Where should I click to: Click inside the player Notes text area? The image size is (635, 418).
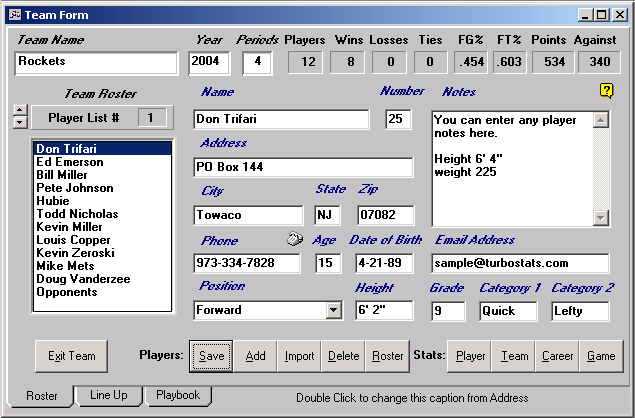[512, 168]
